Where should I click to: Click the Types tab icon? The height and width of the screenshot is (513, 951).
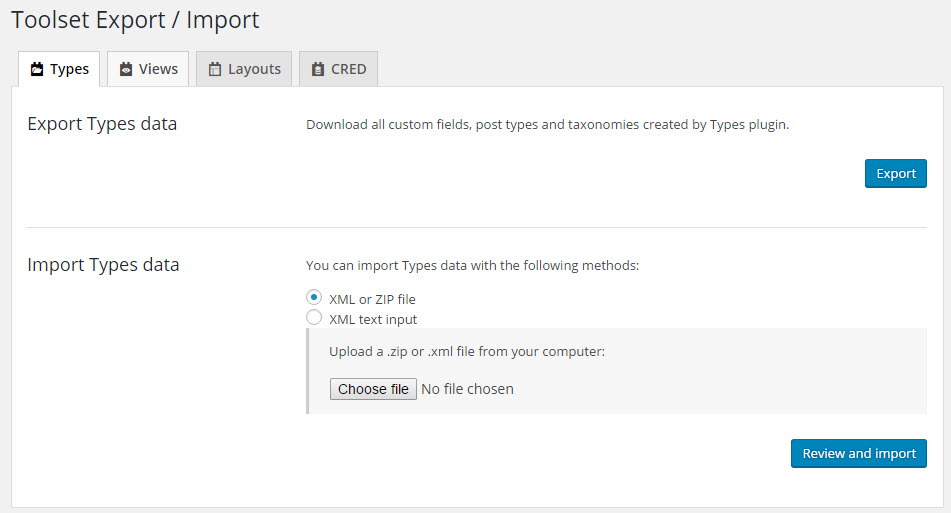[37, 69]
